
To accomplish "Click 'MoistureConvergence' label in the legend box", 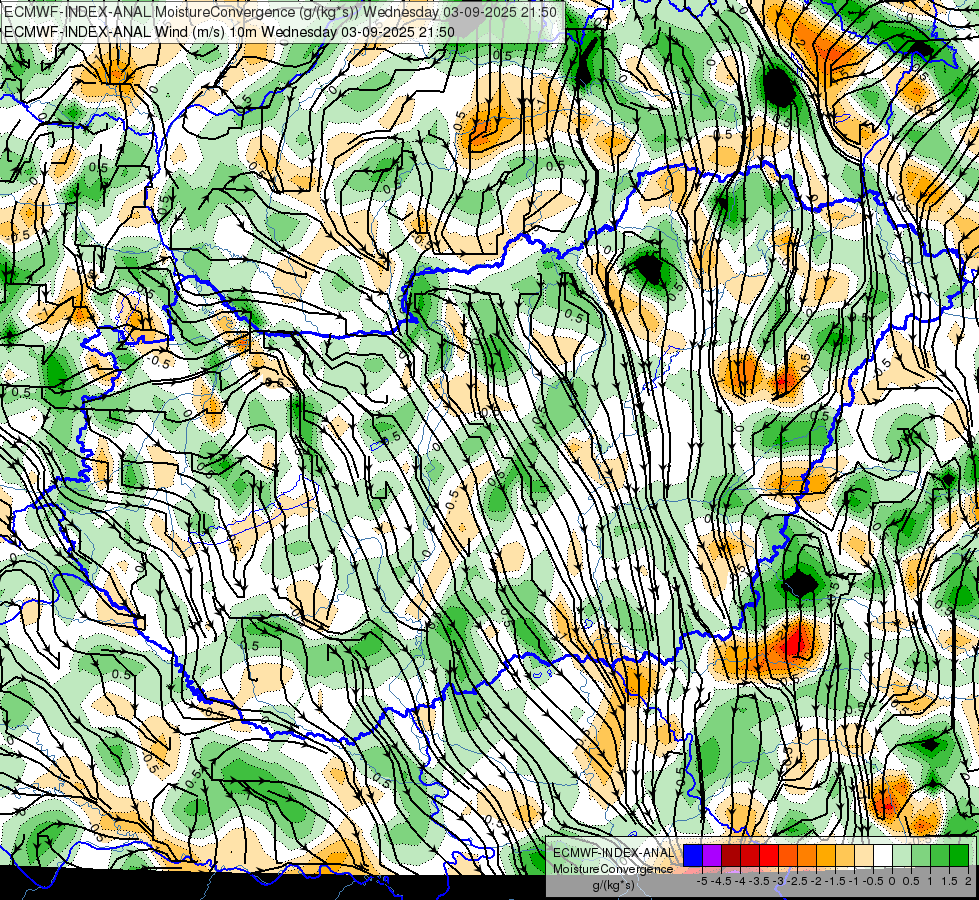I will [x=613, y=869].
